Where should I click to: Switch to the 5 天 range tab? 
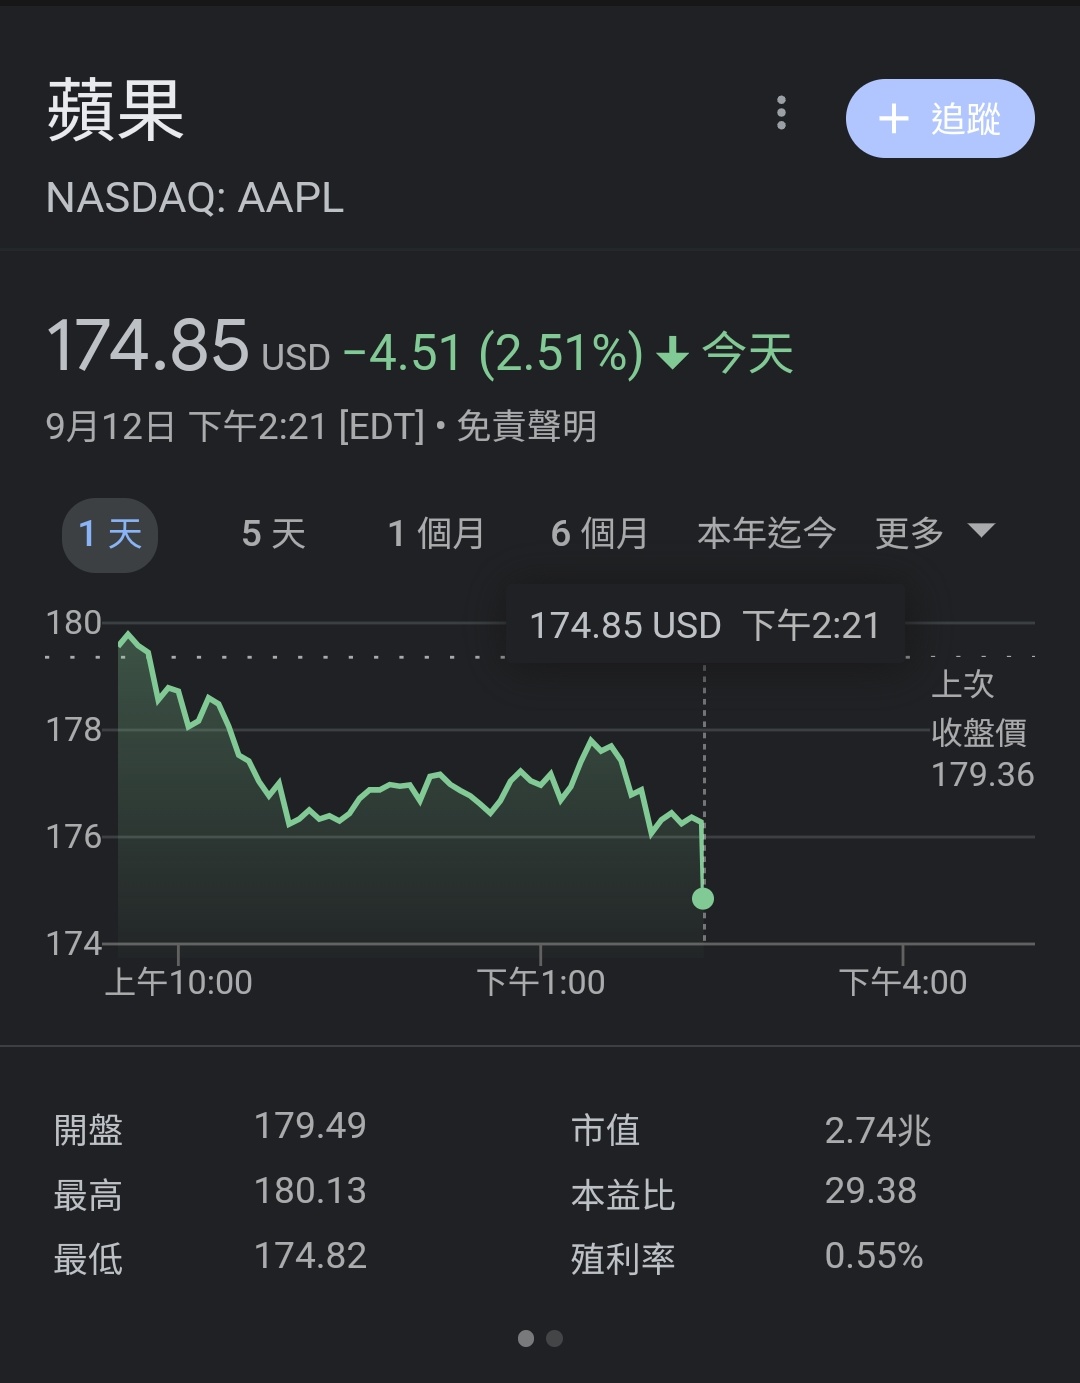click(x=273, y=534)
